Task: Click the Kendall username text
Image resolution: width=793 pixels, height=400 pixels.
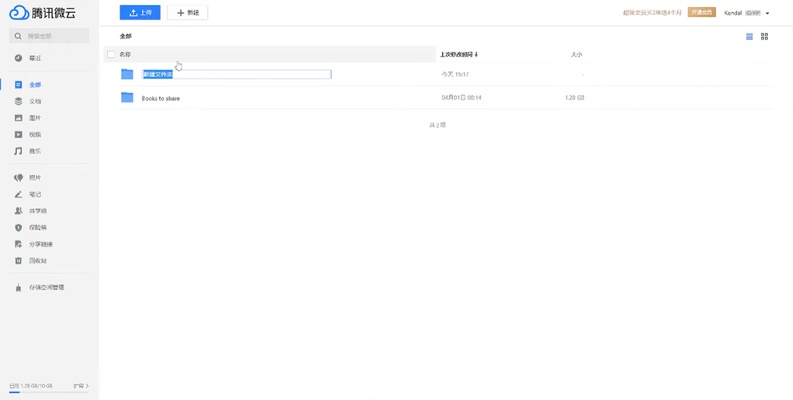Action: click(x=733, y=13)
